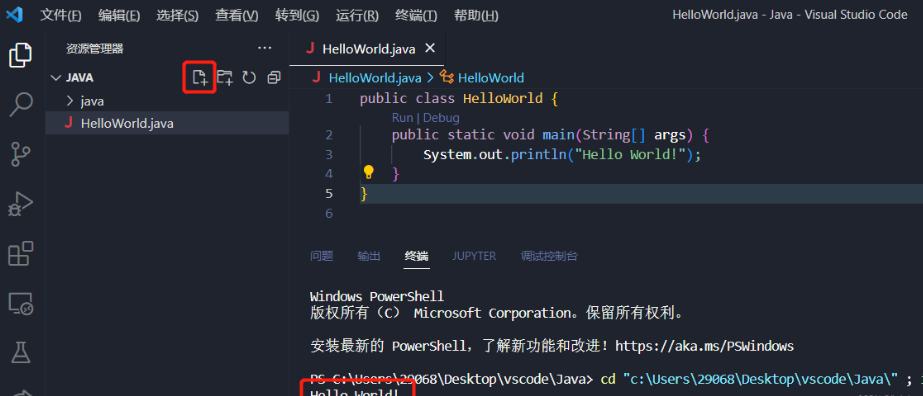Image resolution: width=923 pixels, height=396 pixels.
Task: Refresh the explorer file tree
Action: click(249, 78)
